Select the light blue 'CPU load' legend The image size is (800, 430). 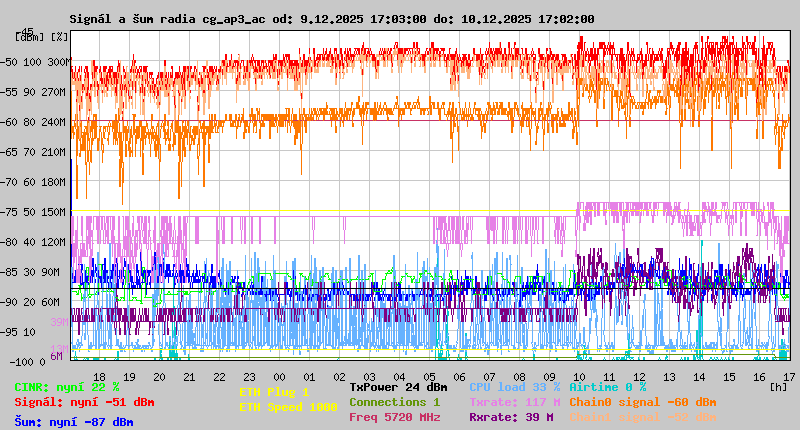[x=514, y=387]
